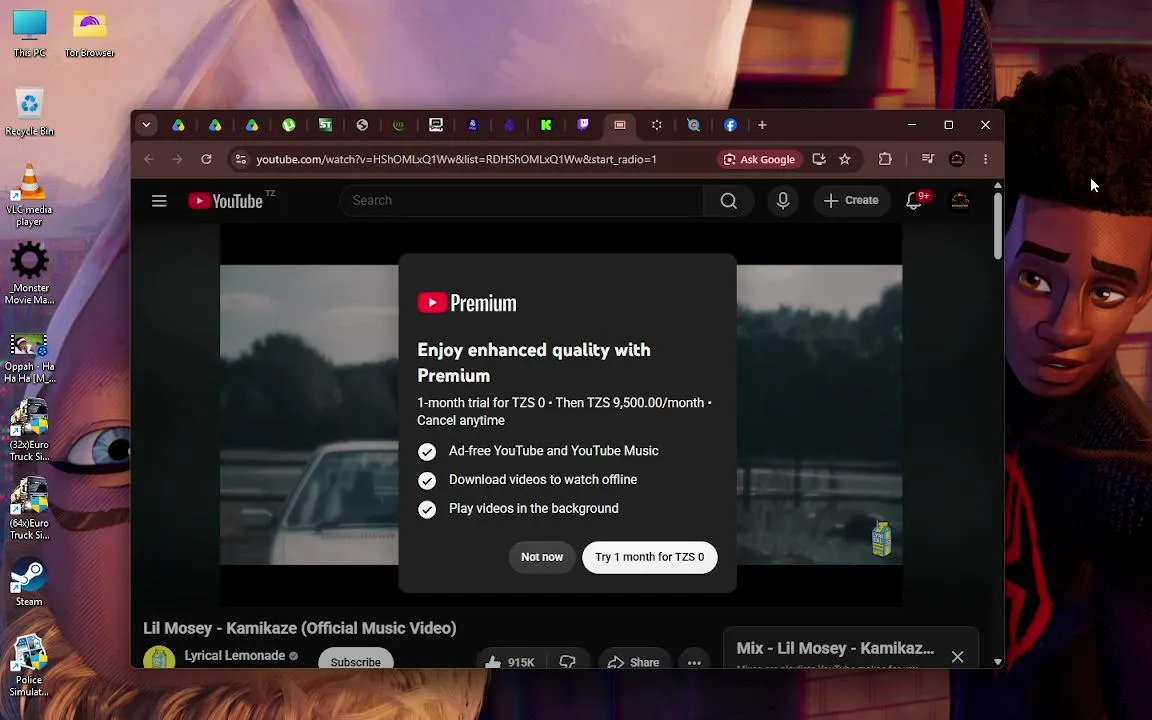This screenshot has height=720, width=1152.
Task: Open the Chrome profile avatar
Action: 957,159
